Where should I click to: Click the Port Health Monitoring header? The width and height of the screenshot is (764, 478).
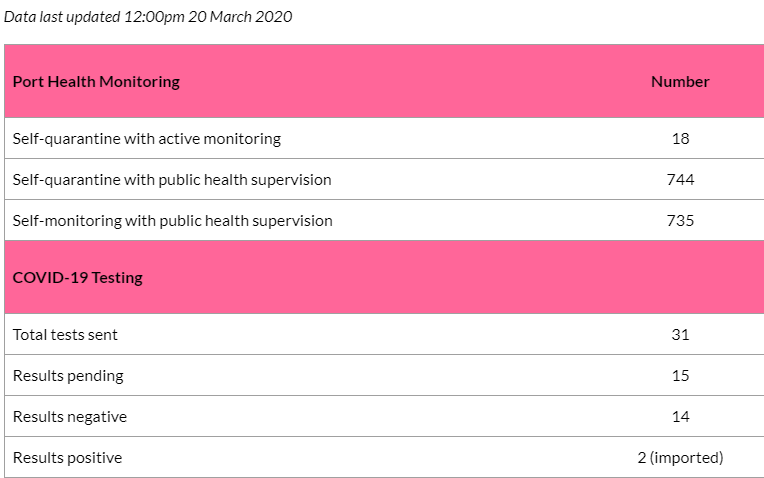point(96,81)
